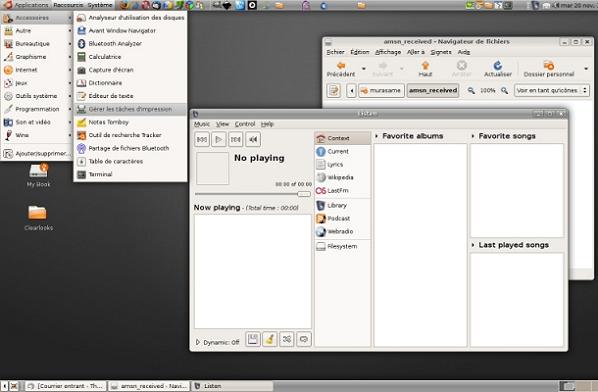Open the Accessoires submenu entry
This screenshot has height=392, width=598.
[x=37, y=18]
